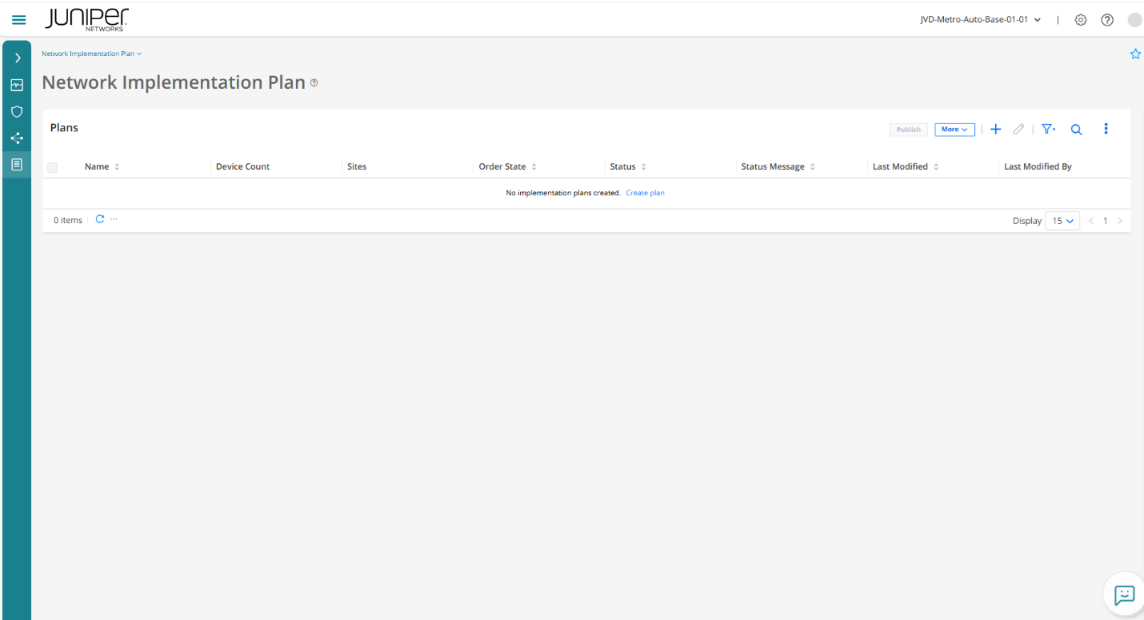Open the hamburger navigation menu
This screenshot has height=620, width=1144.
[19, 20]
